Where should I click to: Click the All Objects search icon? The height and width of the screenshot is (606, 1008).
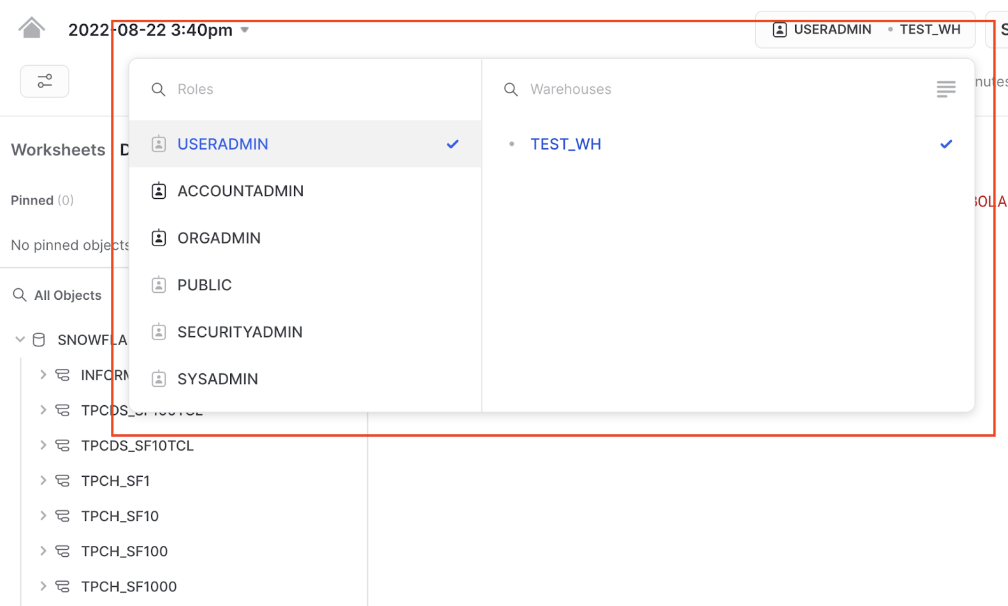pyautogui.click(x=20, y=295)
